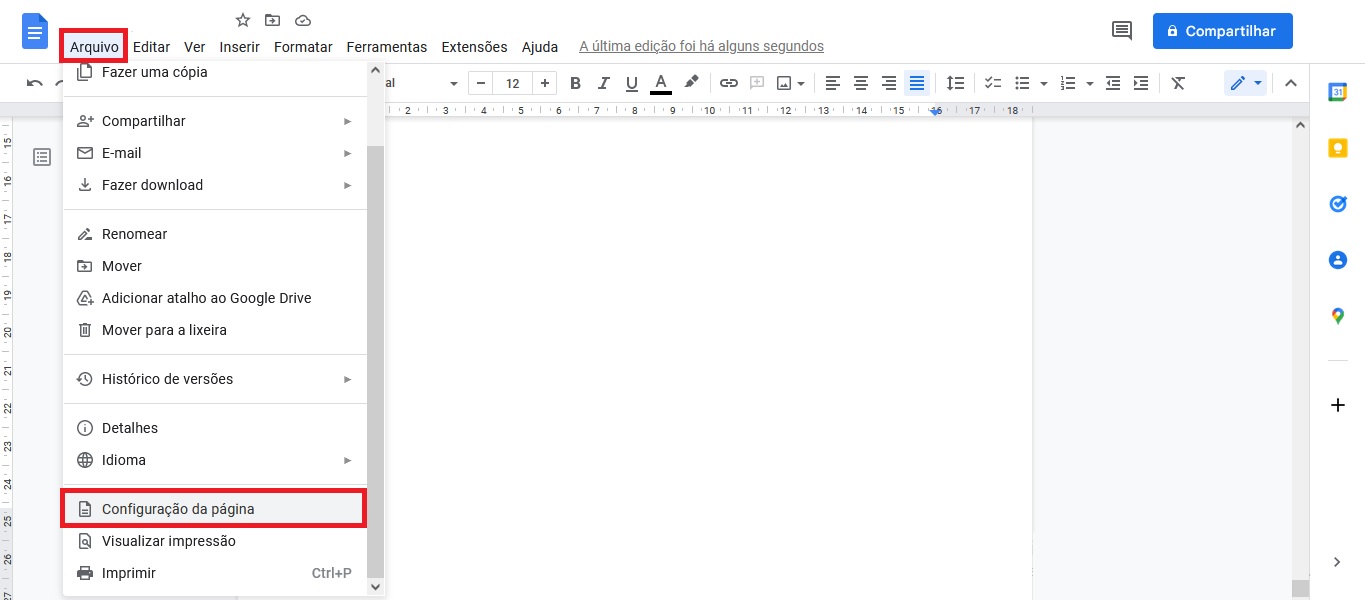Image resolution: width=1367 pixels, height=600 pixels.
Task: Toggle italic text formatting
Action: (x=603, y=83)
